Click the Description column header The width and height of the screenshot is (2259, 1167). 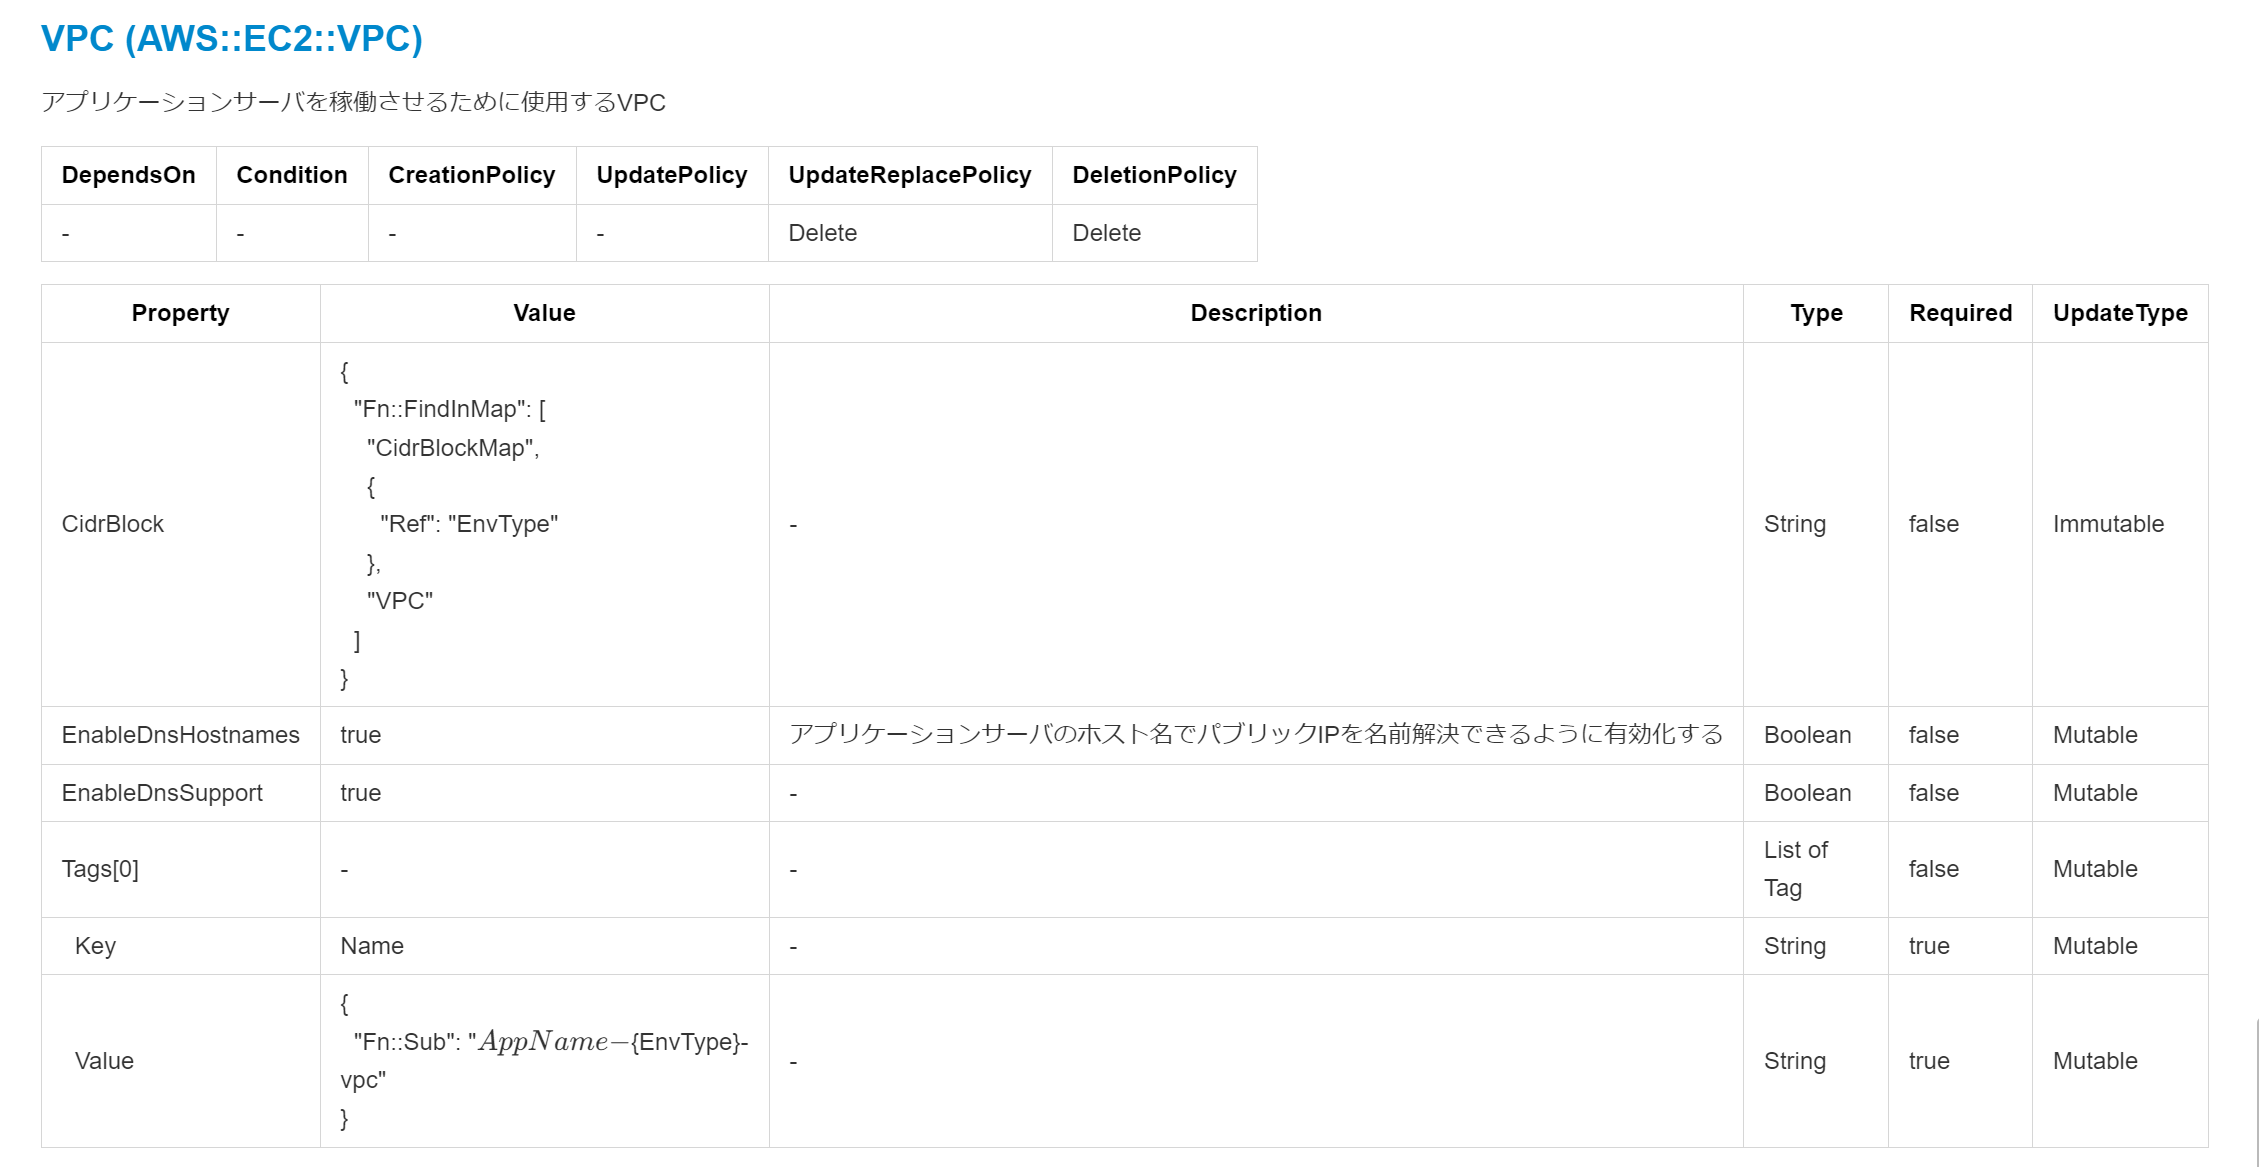tap(1256, 313)
